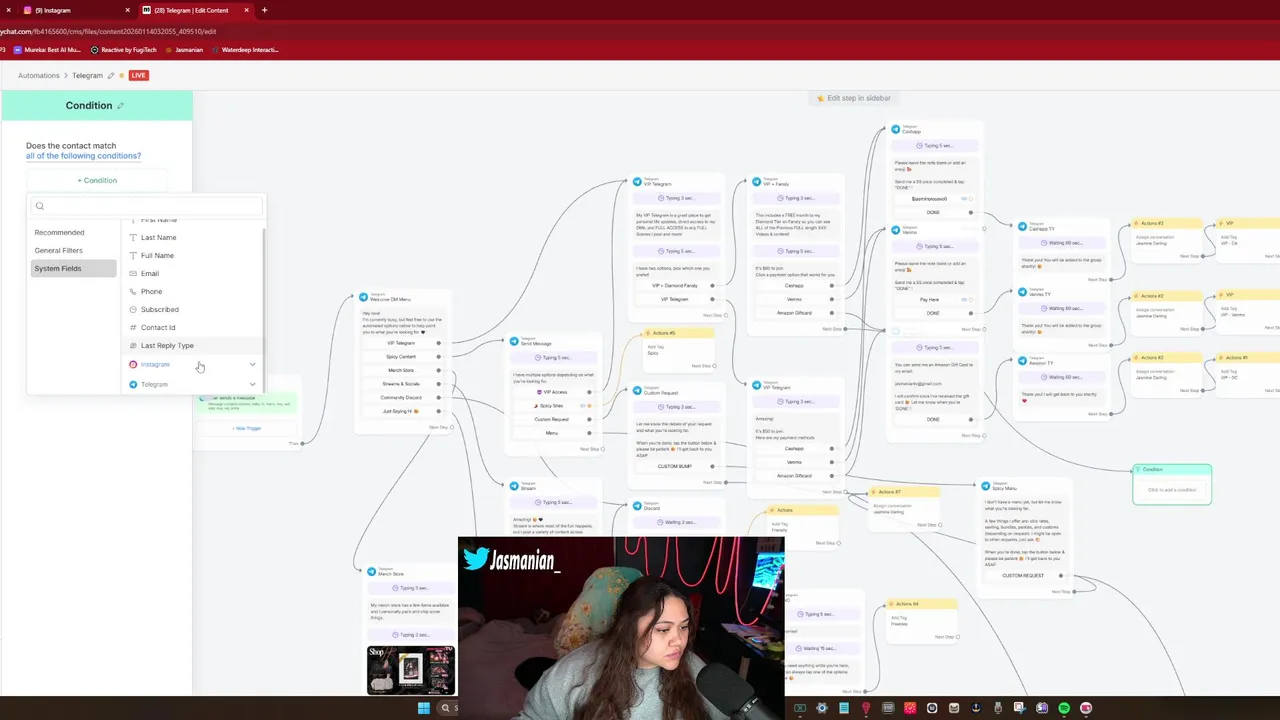
Task: Close the Telegram Edit Content tab
Action: [x=247, y=10]
